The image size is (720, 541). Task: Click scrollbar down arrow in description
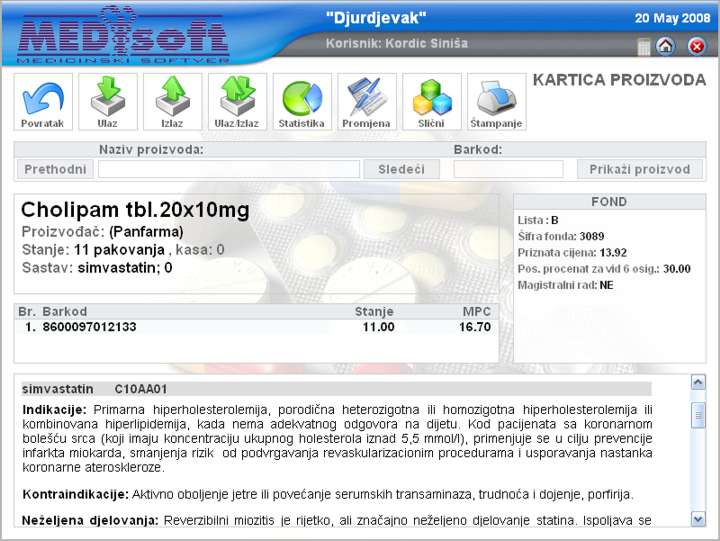tap(698, 519)
